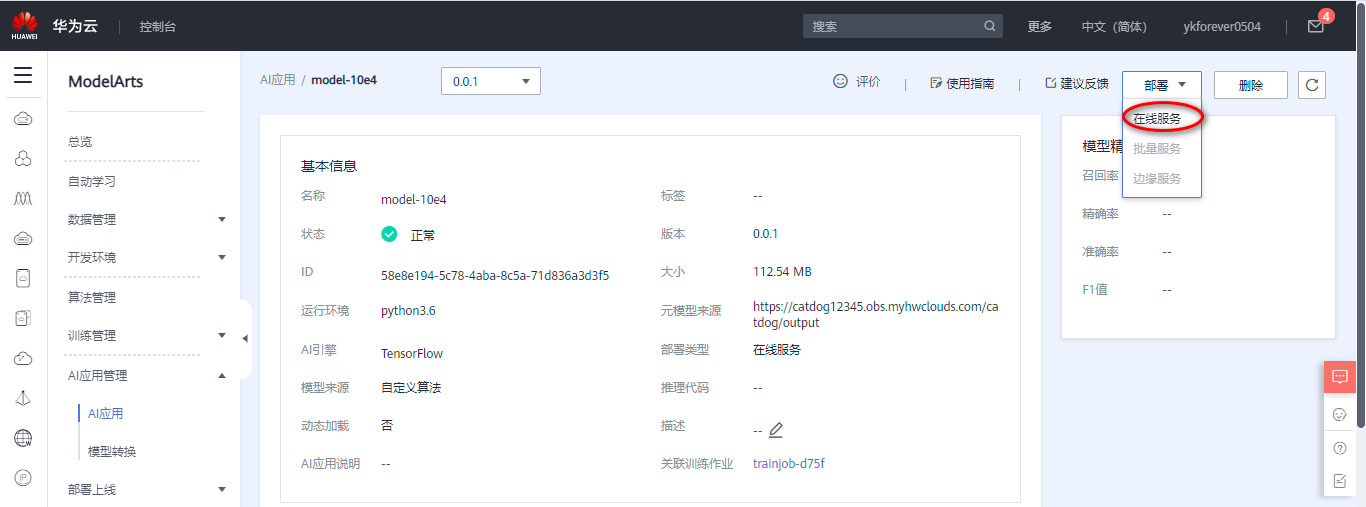Open the hamburger service menu

pos(23,75)
